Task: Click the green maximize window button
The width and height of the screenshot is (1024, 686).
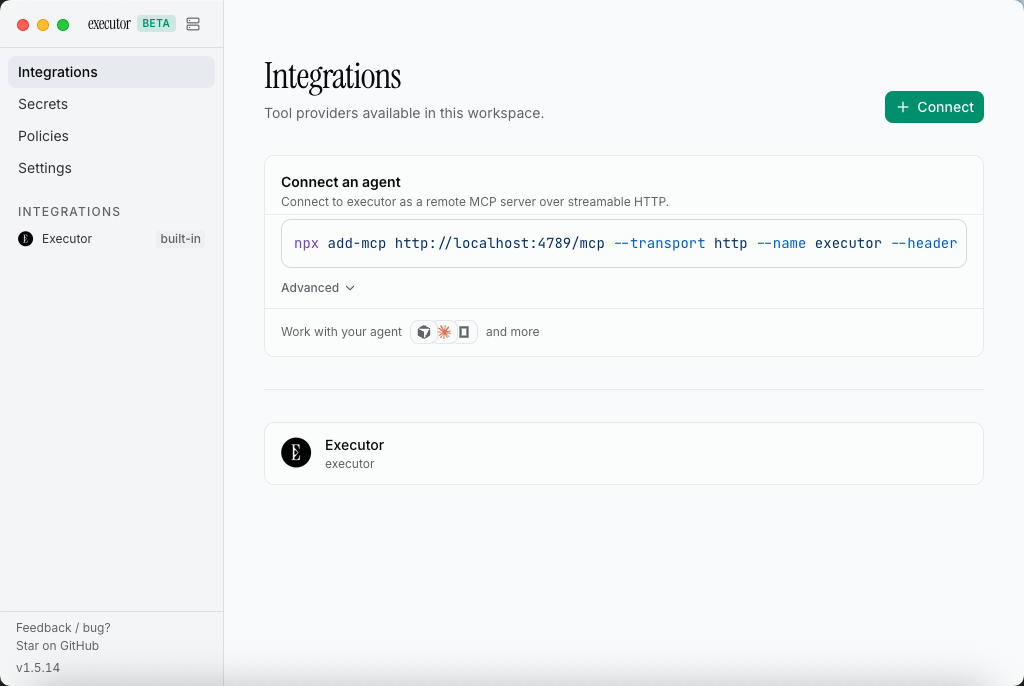Action: click(x=63, y=25)
